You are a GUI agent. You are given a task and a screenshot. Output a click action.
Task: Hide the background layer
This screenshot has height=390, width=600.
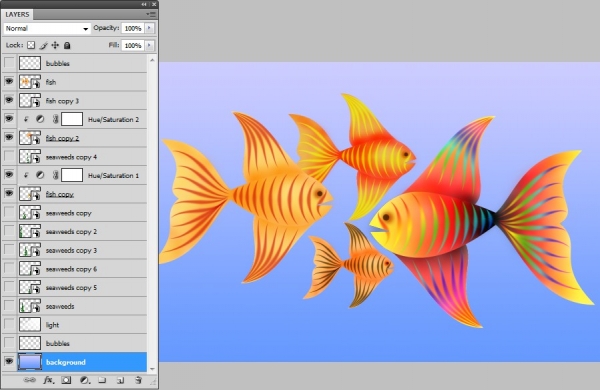click(x=9, y=362)
